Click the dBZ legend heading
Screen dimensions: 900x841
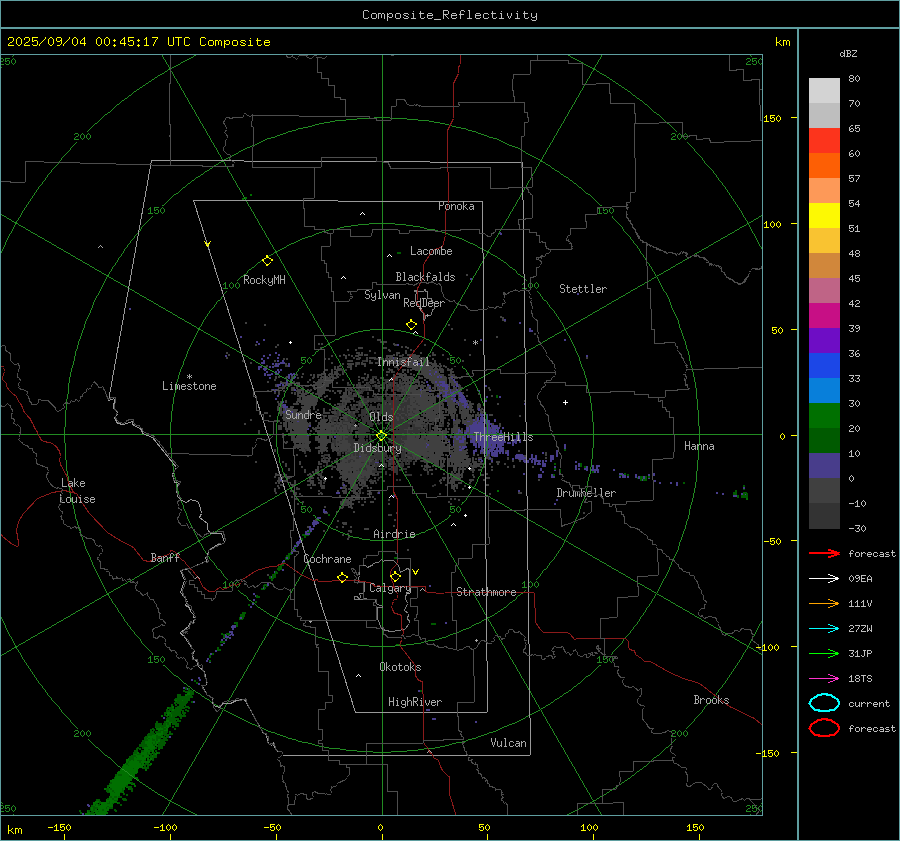tap(848, 53)
